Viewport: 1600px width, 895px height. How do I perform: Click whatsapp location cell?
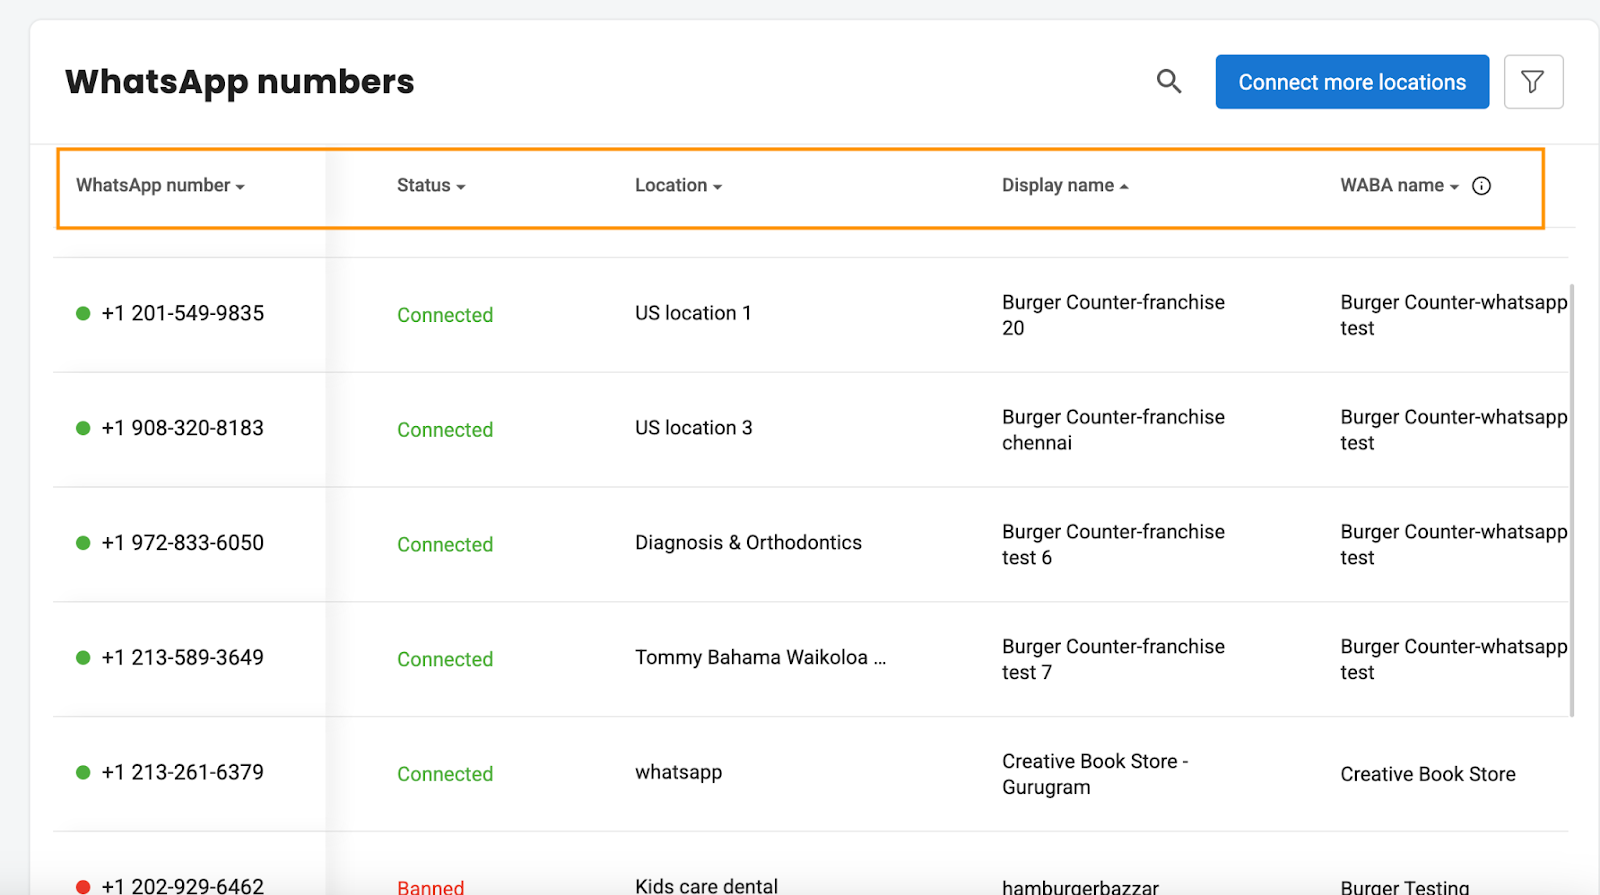pyautogui.click(x=679, y=773)
